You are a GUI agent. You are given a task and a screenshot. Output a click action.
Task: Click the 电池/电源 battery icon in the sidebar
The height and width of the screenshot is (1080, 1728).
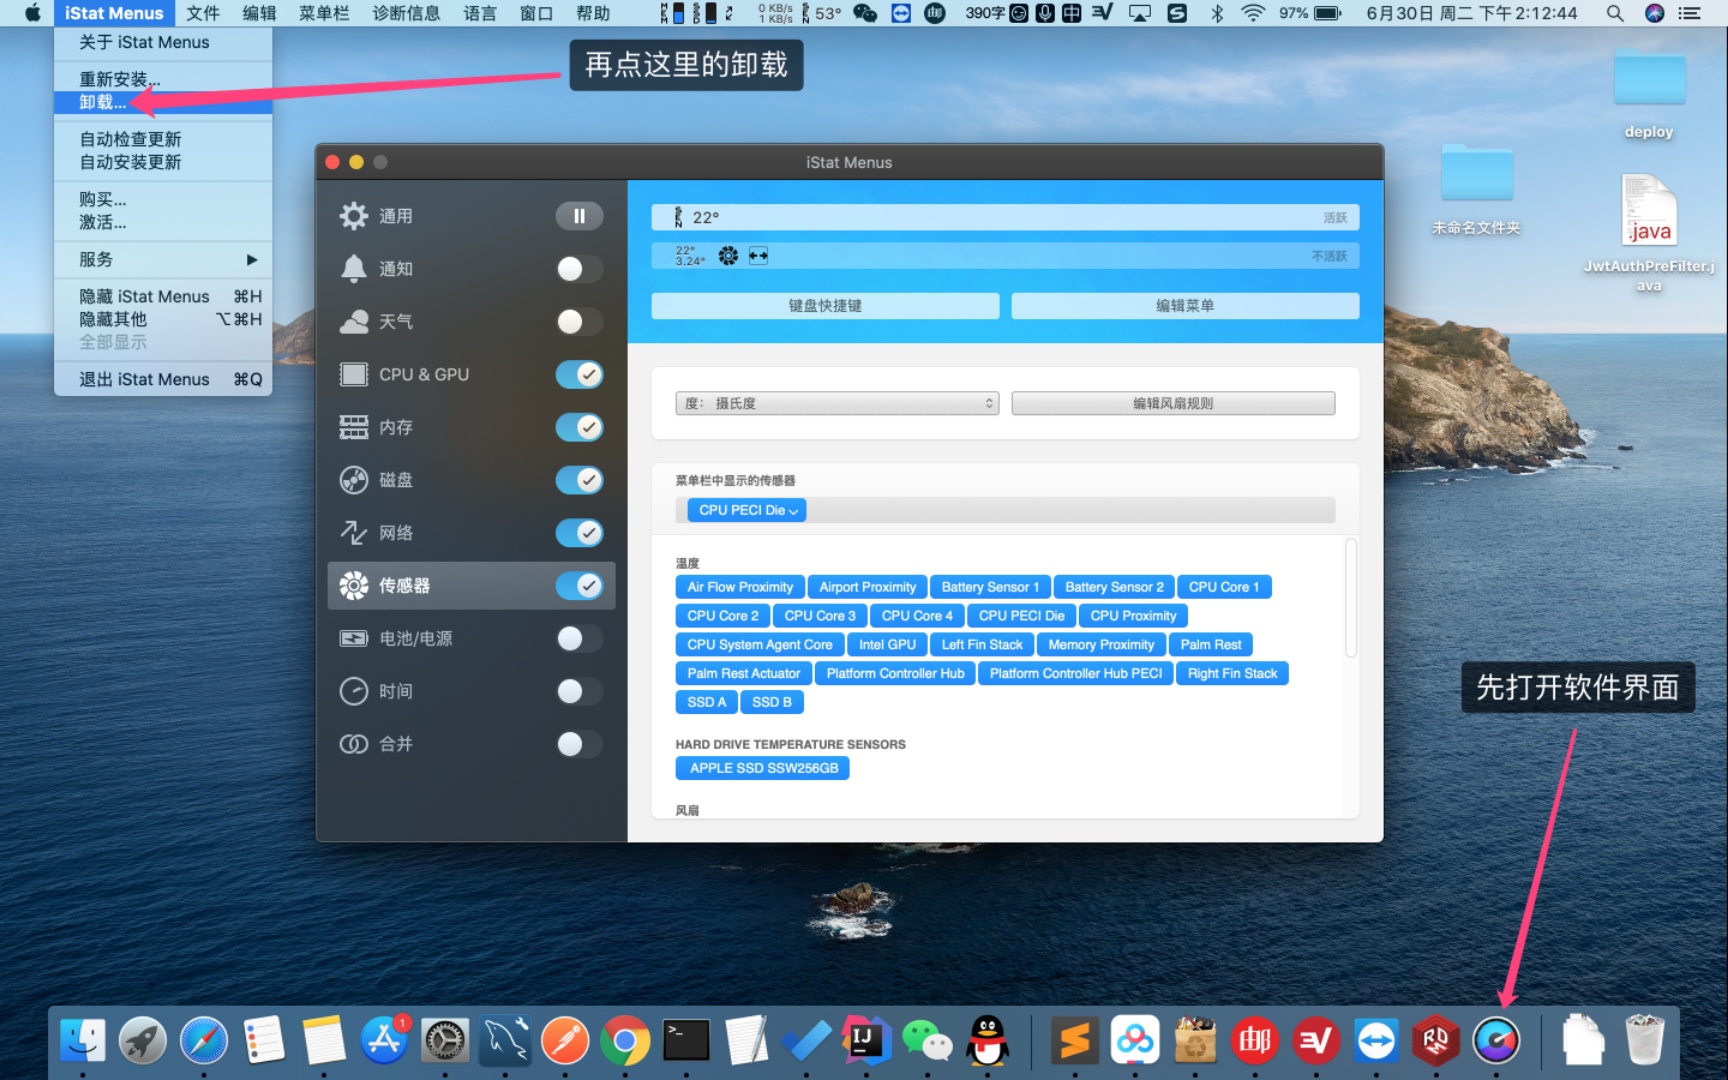click(353, 638)
